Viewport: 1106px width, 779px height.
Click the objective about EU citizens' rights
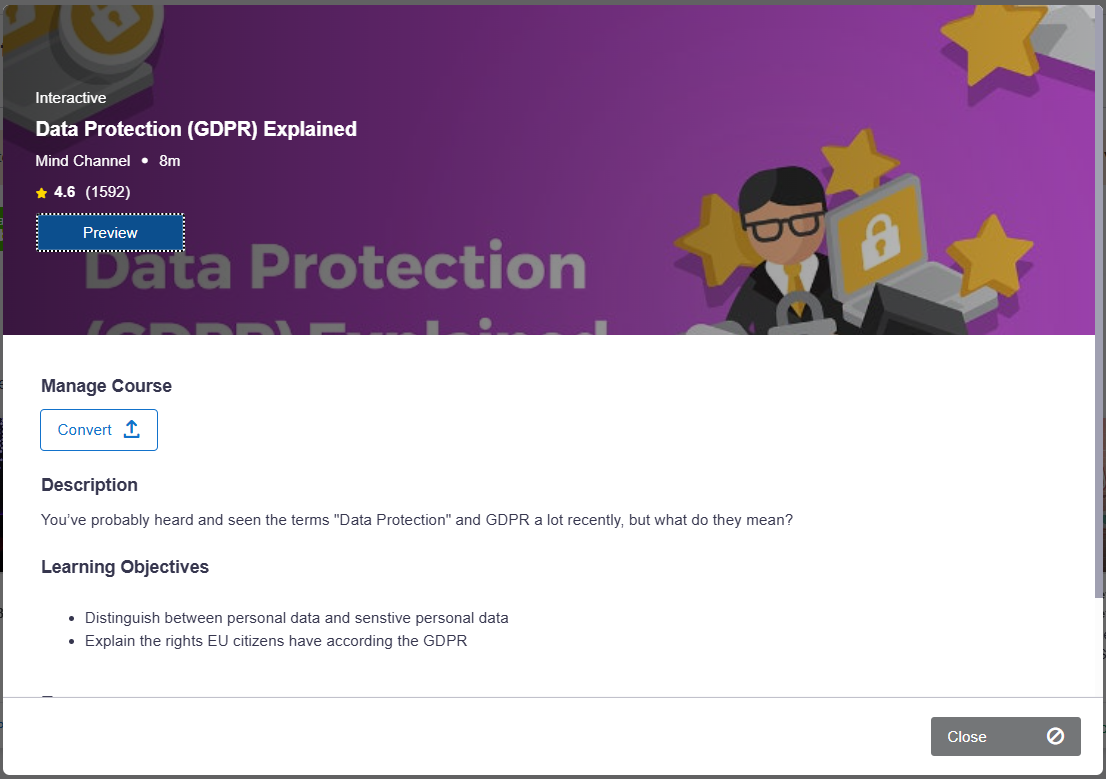point(276,641)
